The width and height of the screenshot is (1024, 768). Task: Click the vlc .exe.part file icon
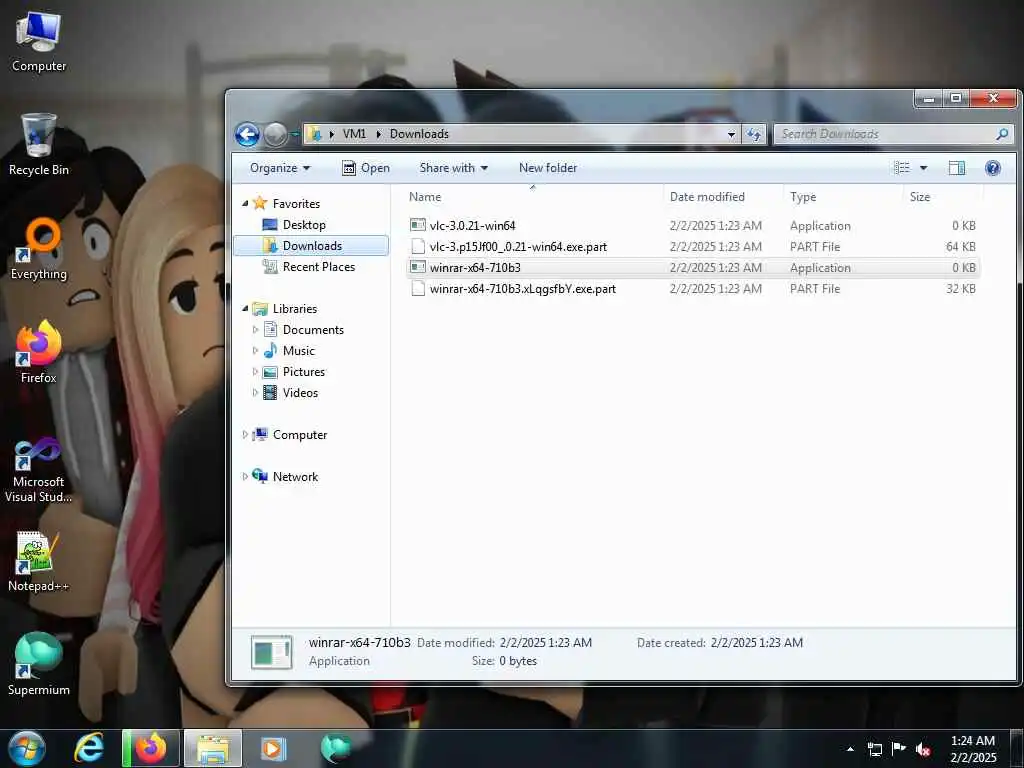coord(418,246)
